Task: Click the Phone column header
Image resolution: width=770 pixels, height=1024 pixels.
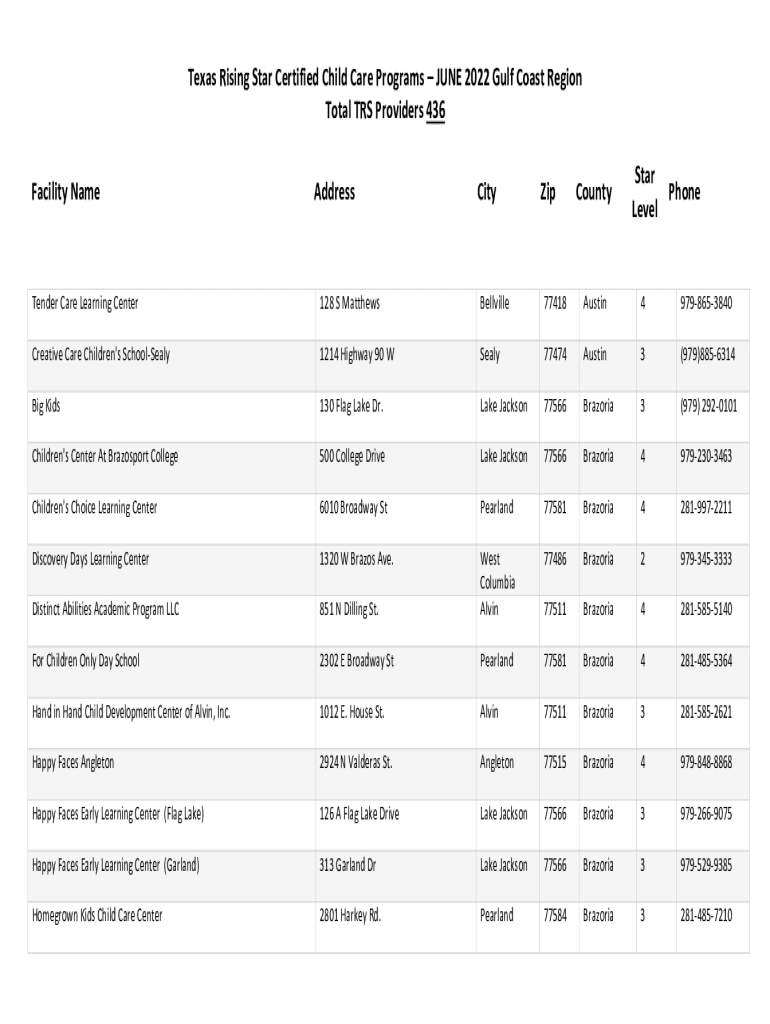Action: [684, 192]
